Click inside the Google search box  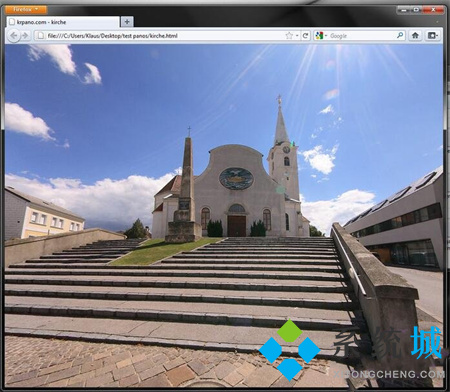click(362, 36)
